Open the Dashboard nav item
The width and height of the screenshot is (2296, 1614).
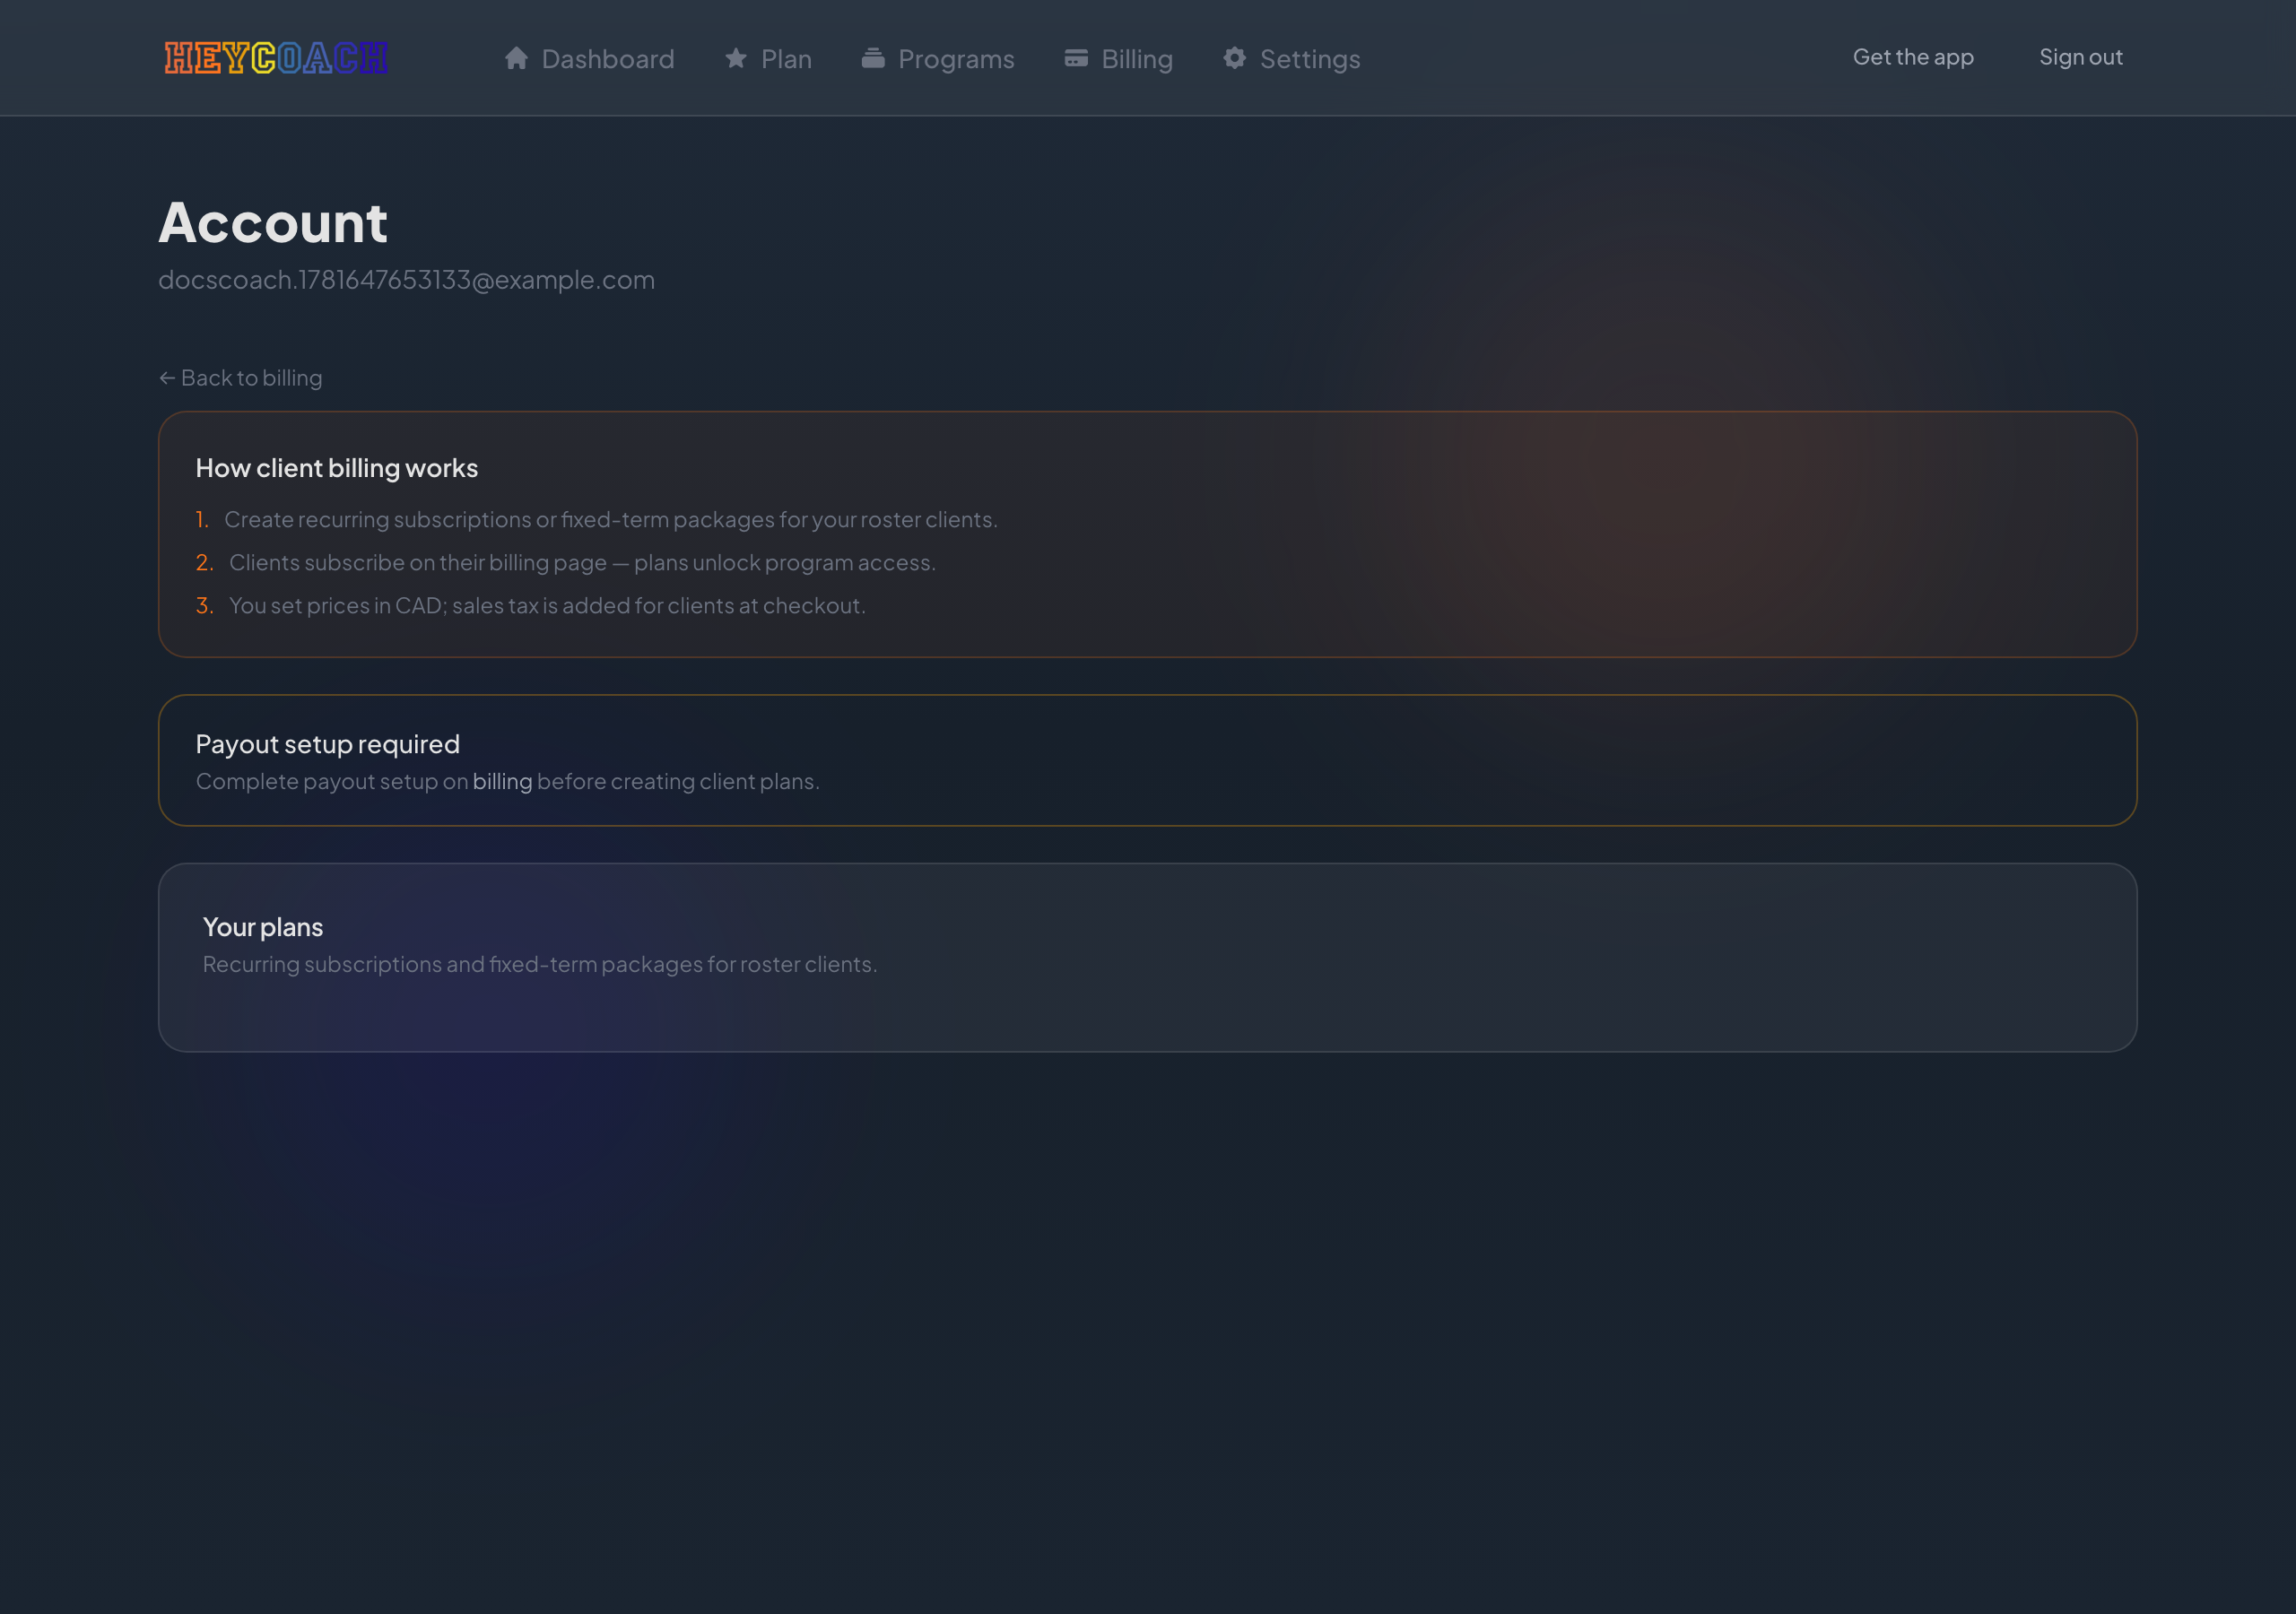click(x=589, y=58)
